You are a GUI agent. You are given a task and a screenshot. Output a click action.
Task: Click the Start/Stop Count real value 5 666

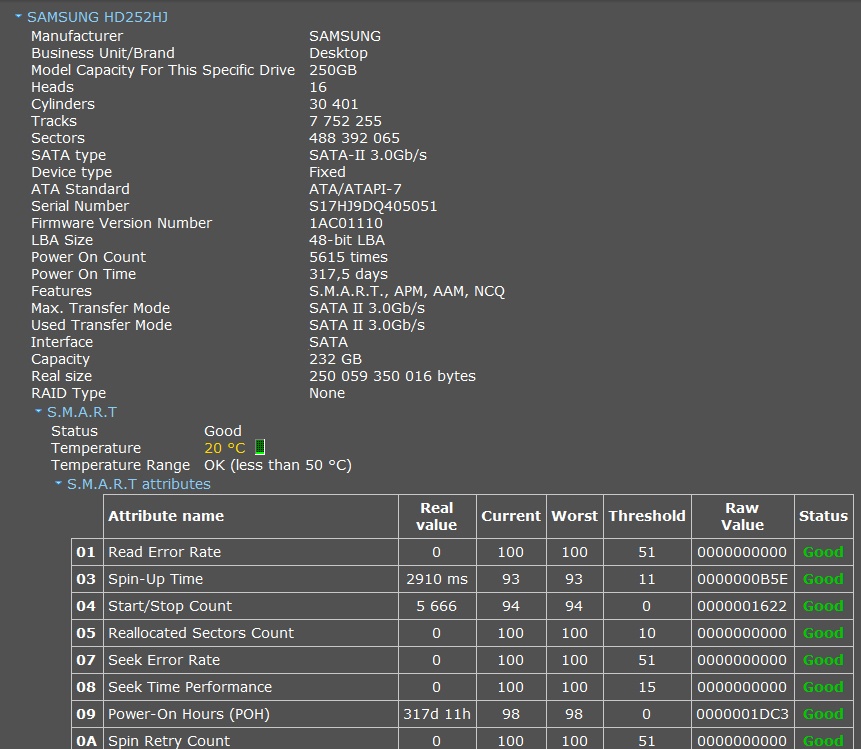pyautogui.click(x=437, y=606)
